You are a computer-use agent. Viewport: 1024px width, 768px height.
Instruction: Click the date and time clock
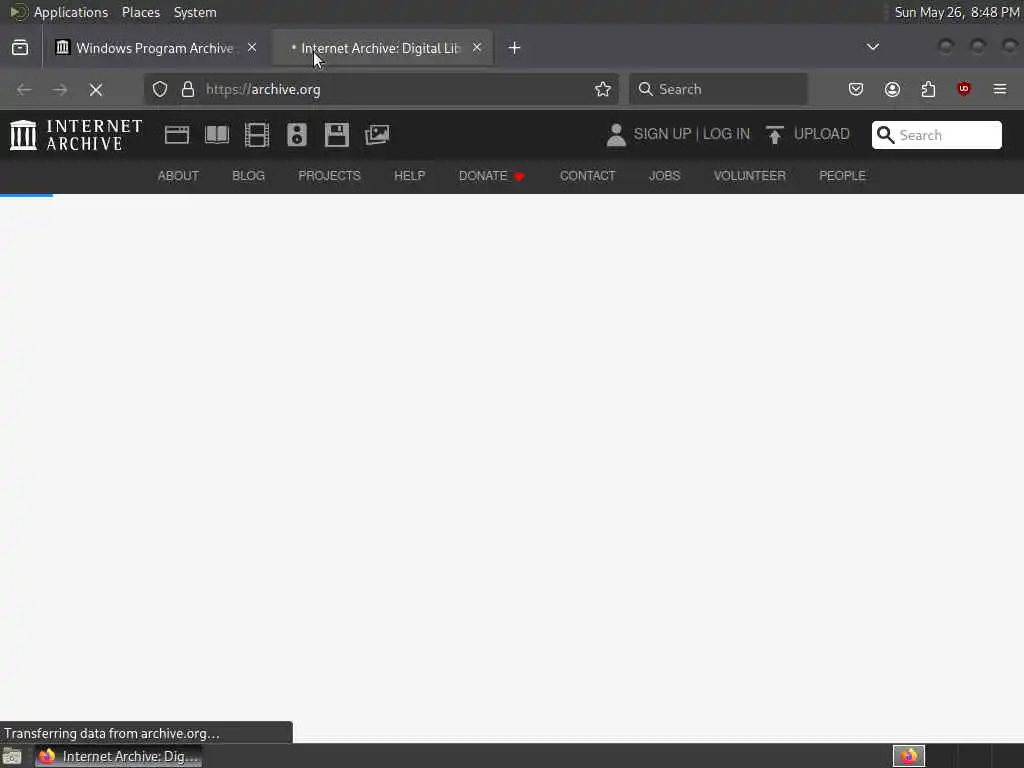(957, 12)
